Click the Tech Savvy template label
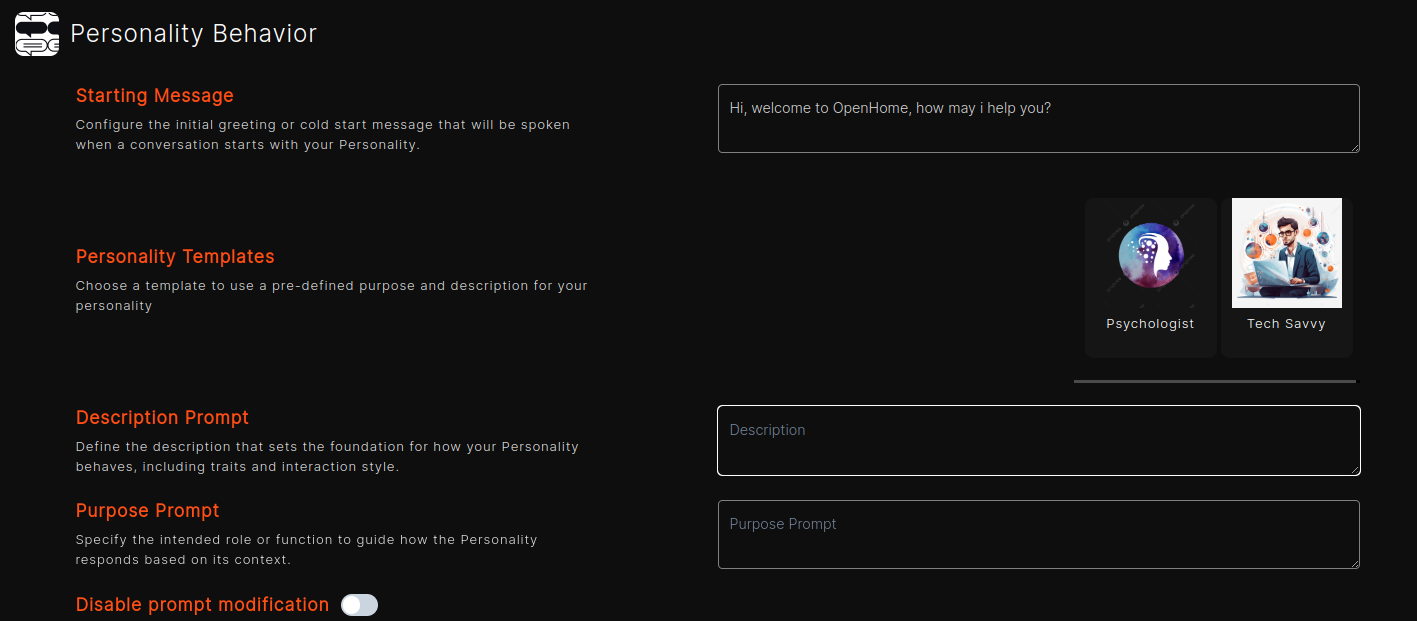Screen dimensions: 1417x621 click(1286, 323)
